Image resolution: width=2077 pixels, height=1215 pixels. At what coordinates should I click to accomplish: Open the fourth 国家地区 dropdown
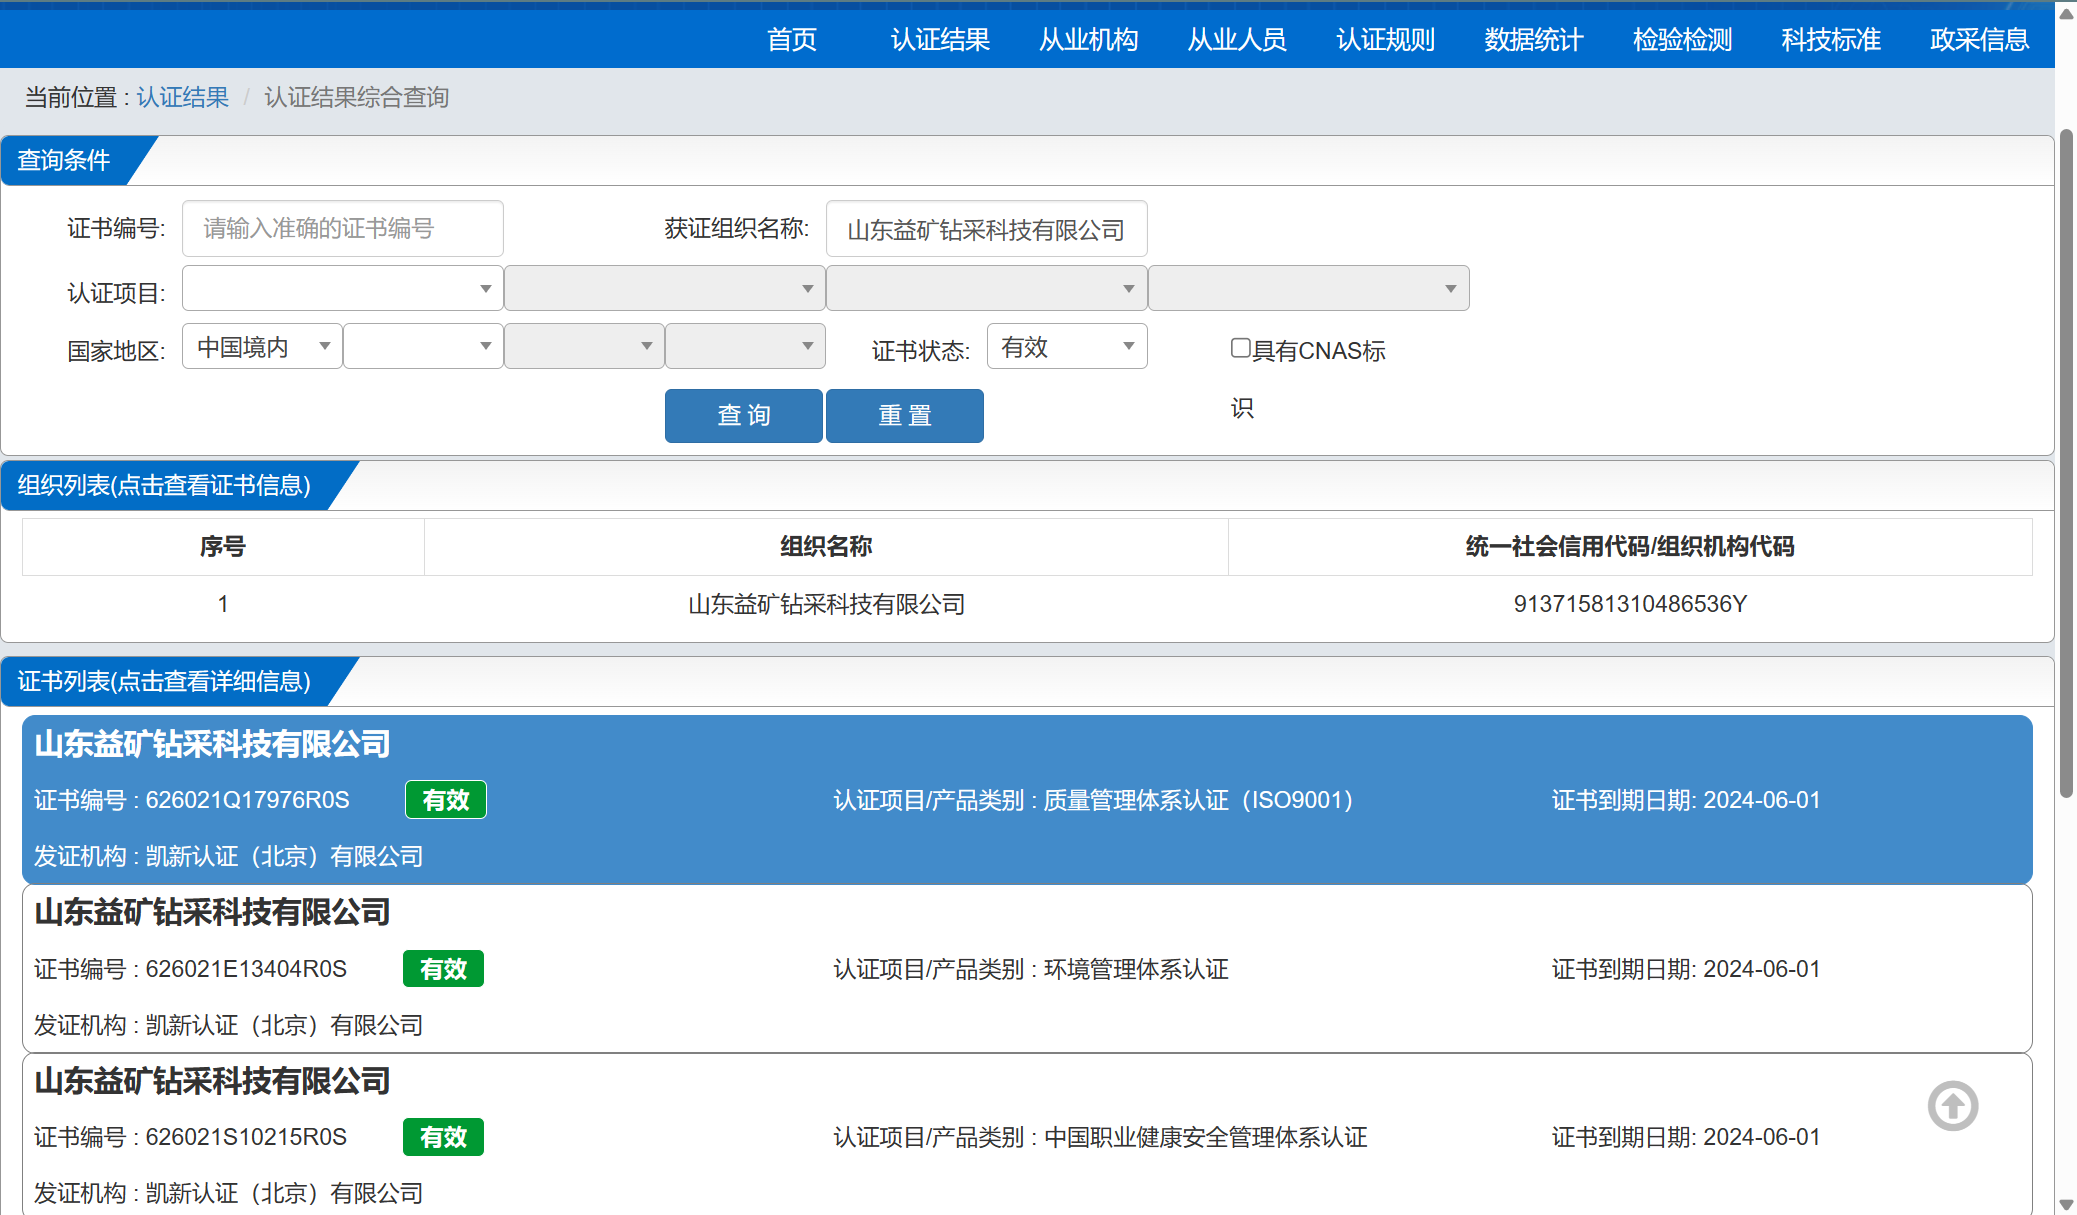[x=745, y=346]
